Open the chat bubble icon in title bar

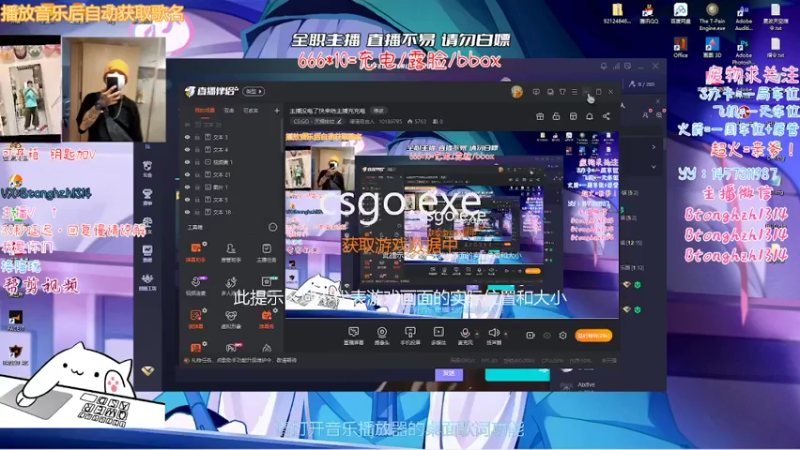pos(550,92)
